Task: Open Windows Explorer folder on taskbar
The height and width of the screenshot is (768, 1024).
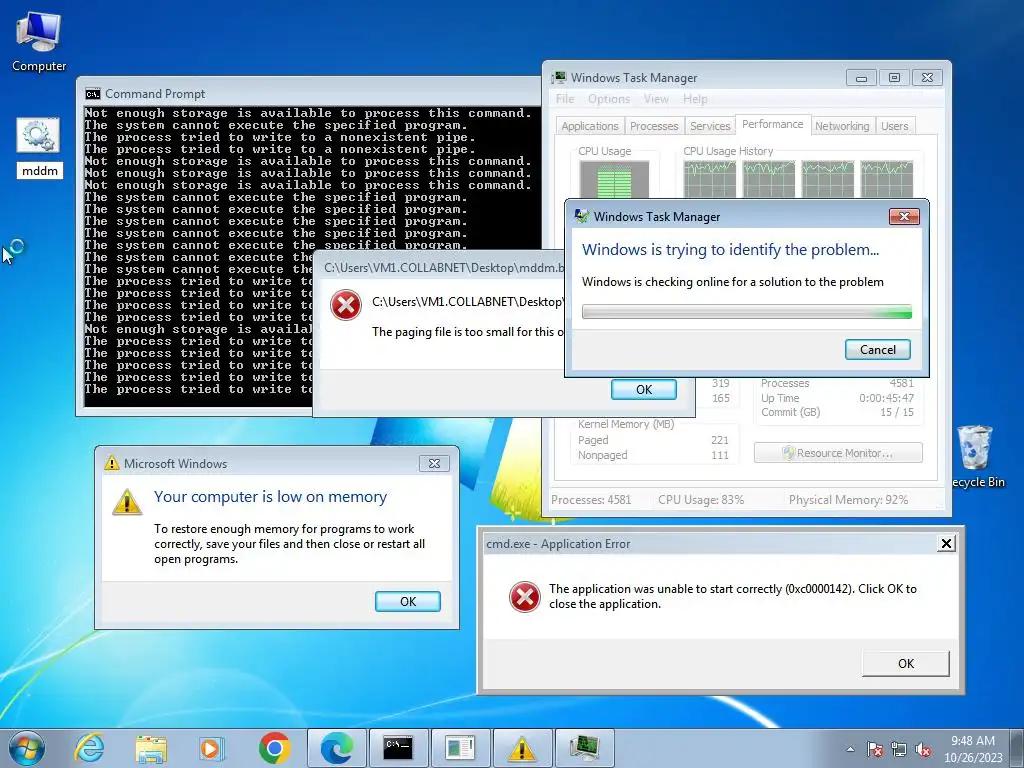Action: pos(151,748)
